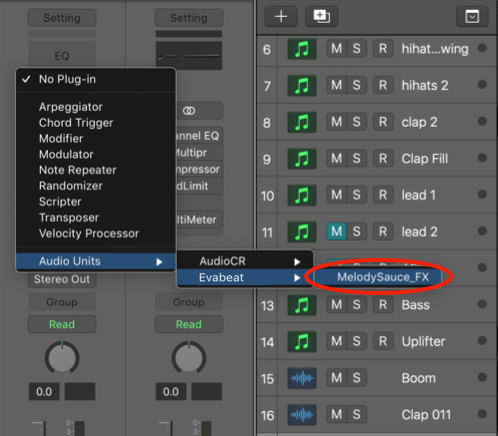The image size is (498, 436).
Task: Expand the AudioCR submenu
Action: click(x=245, y=261)
